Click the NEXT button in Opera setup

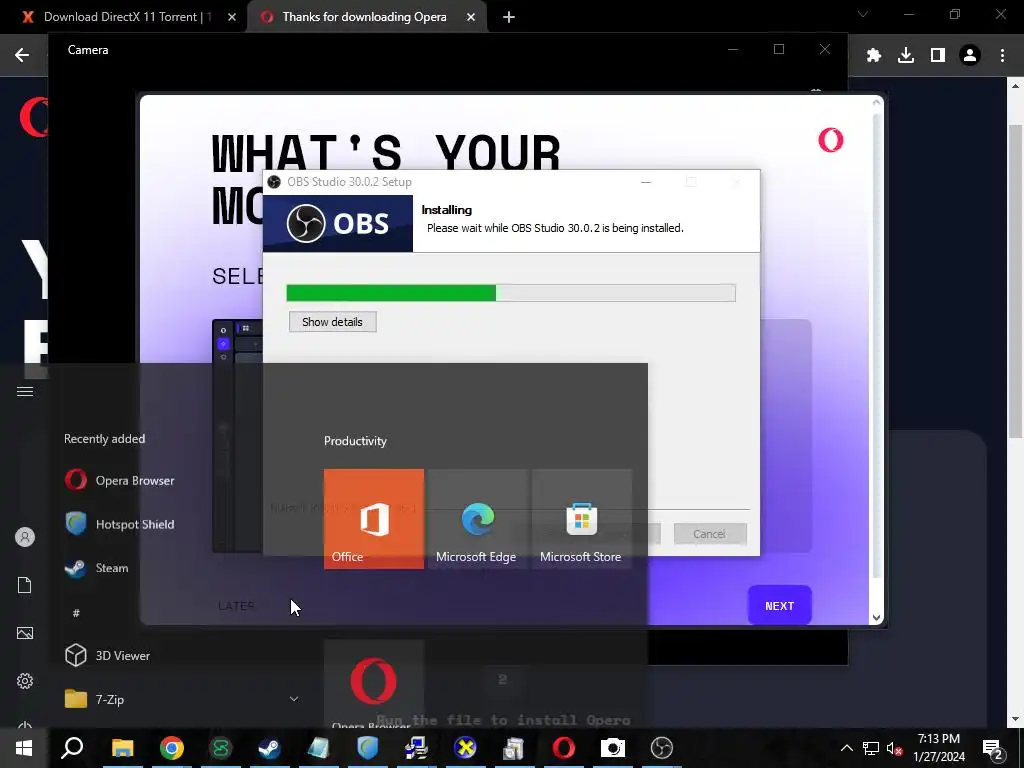coord(780,606)
